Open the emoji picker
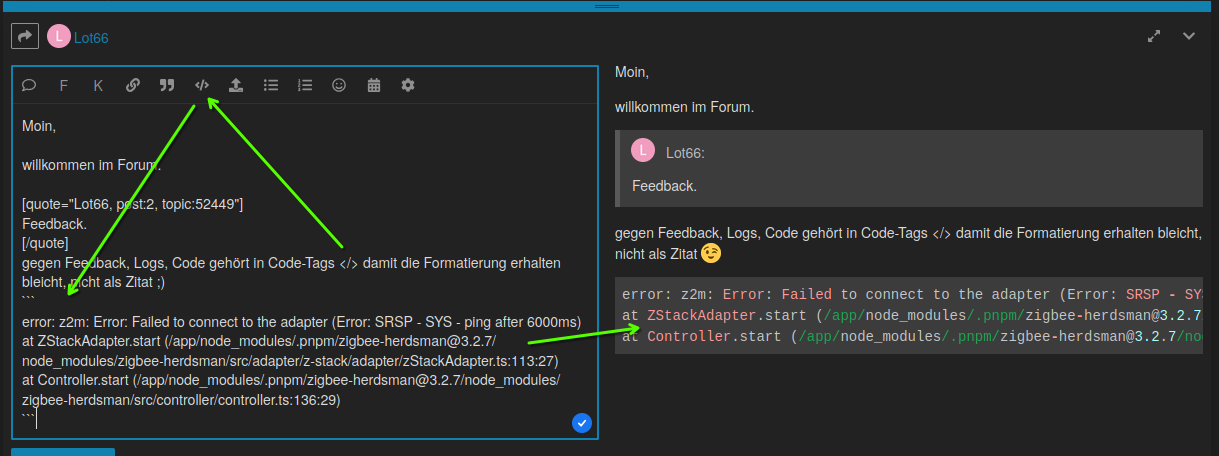 (339, 85)
